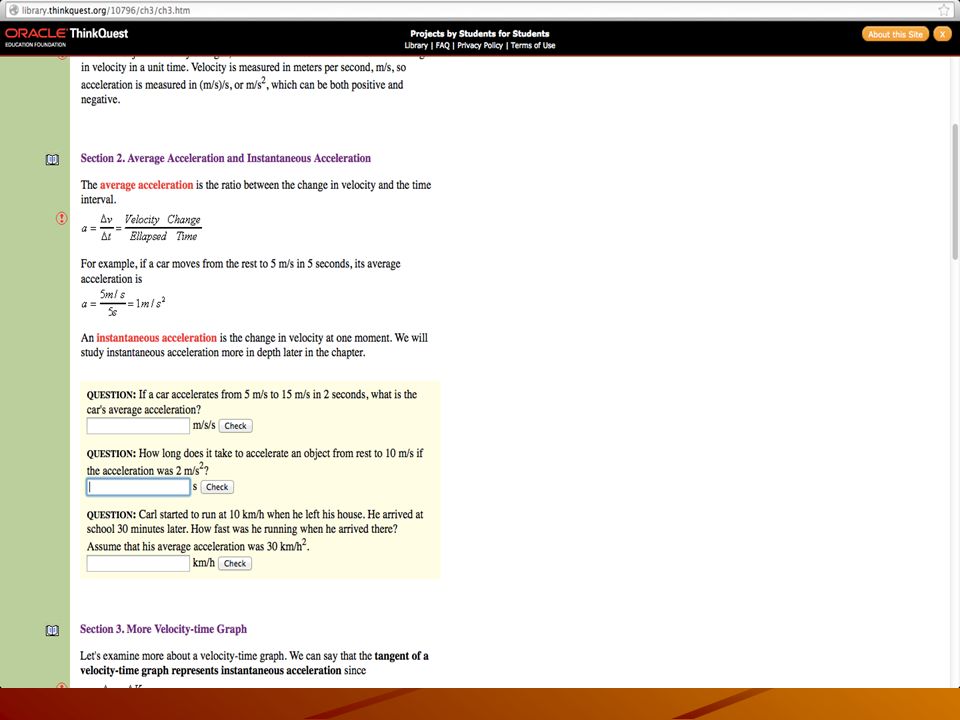
Task: Click the '5m/s over 5s' example formula
Action: point(123,303)
